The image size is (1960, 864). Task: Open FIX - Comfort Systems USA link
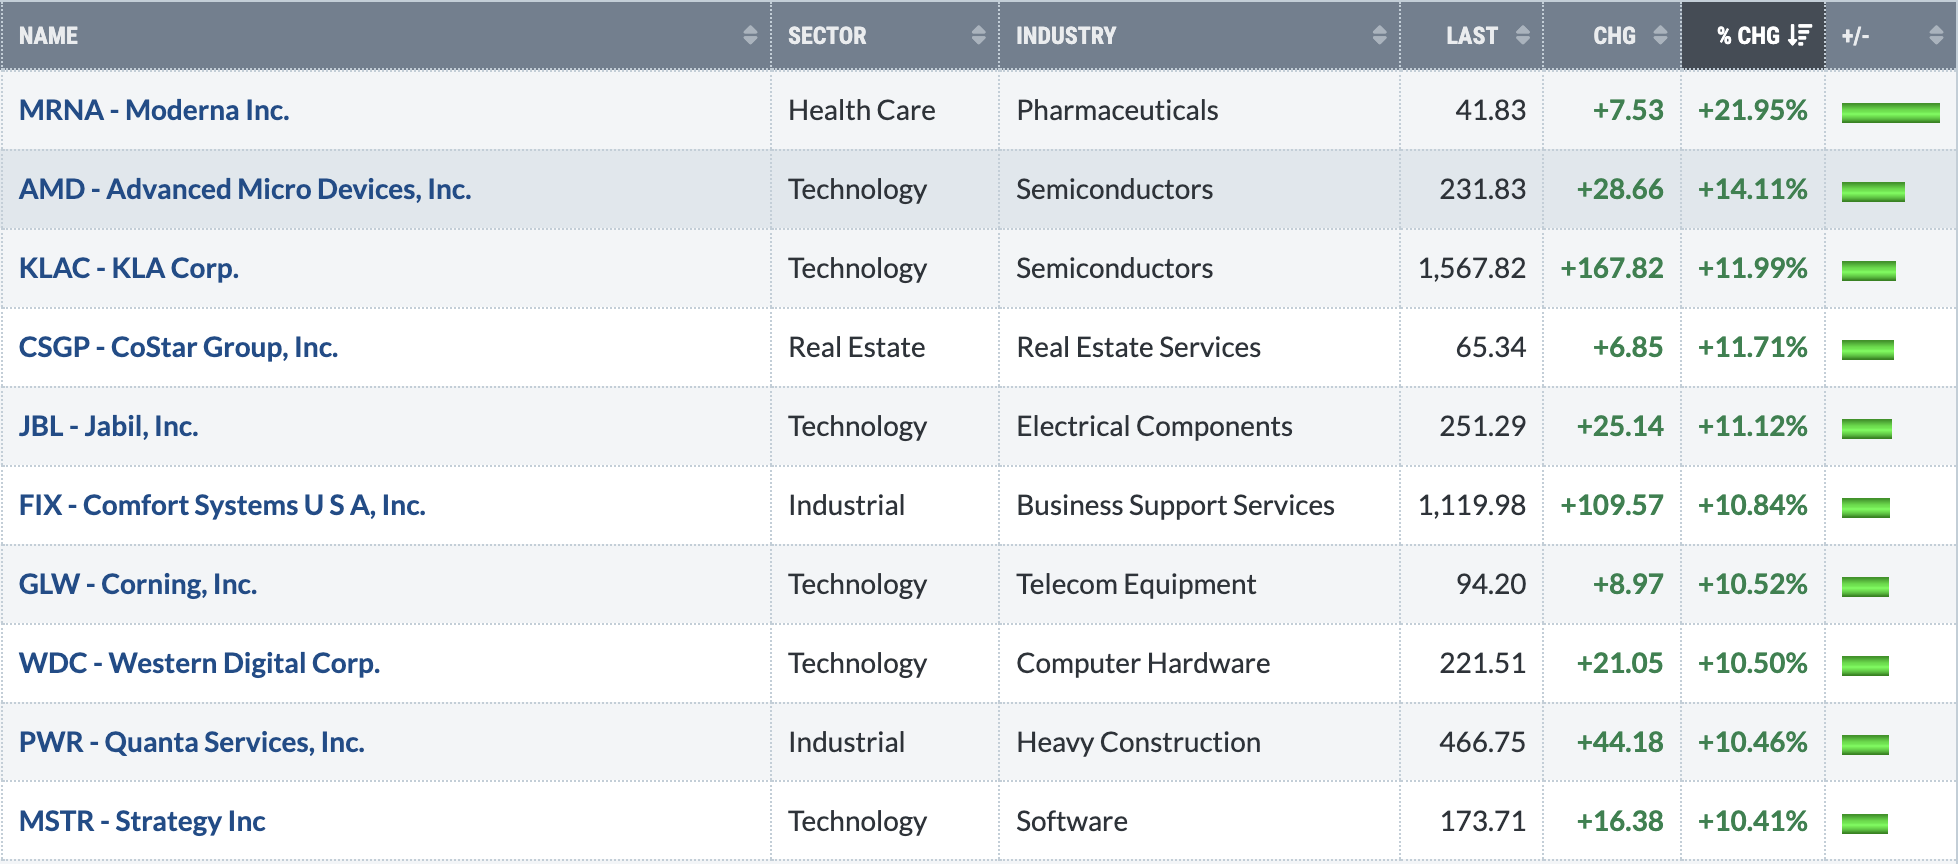tap(222, 505)
